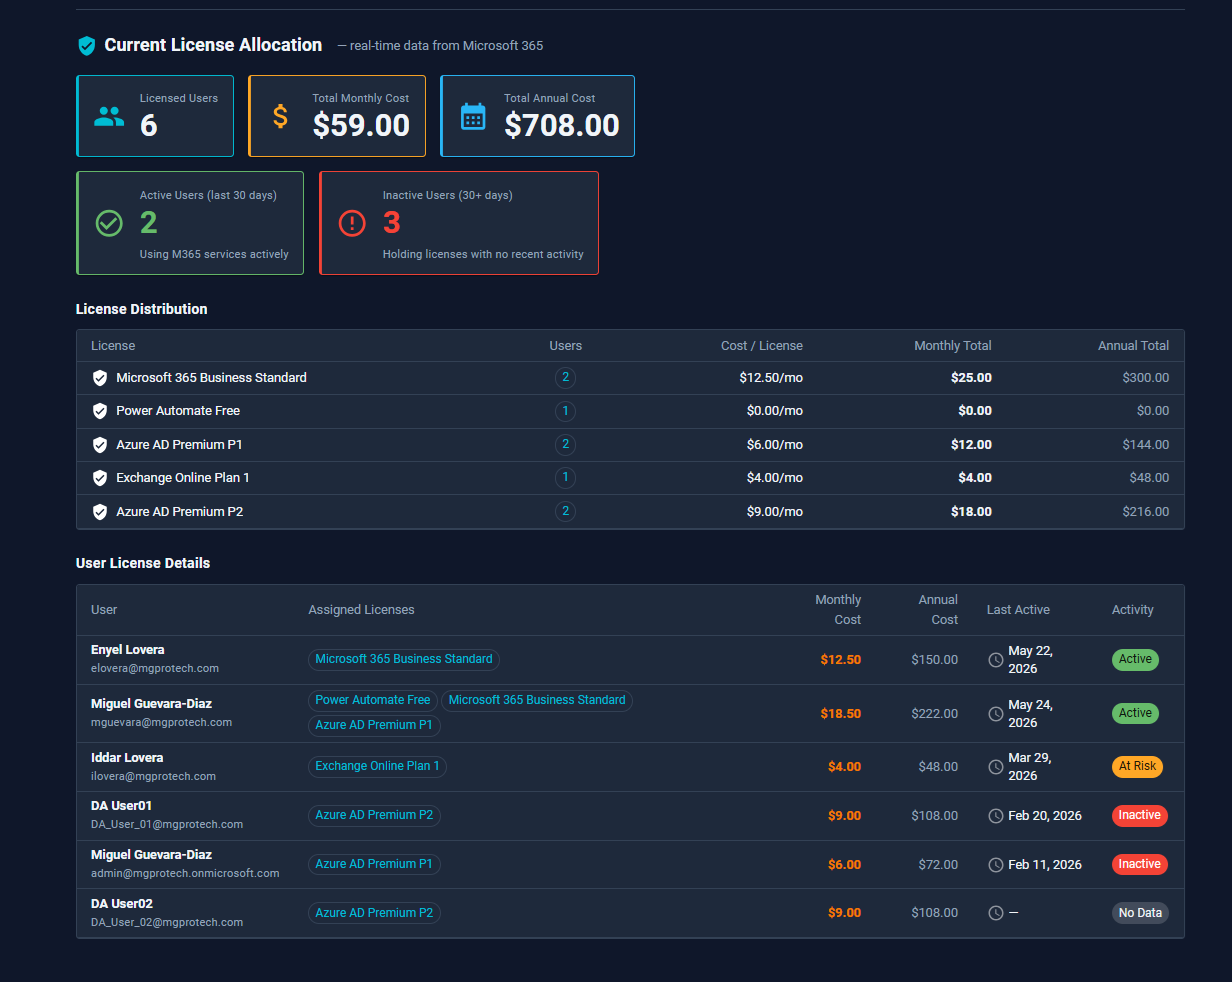1232x982 pixels.
Task: Click the User License Details heading
Action: click(143, 563)
